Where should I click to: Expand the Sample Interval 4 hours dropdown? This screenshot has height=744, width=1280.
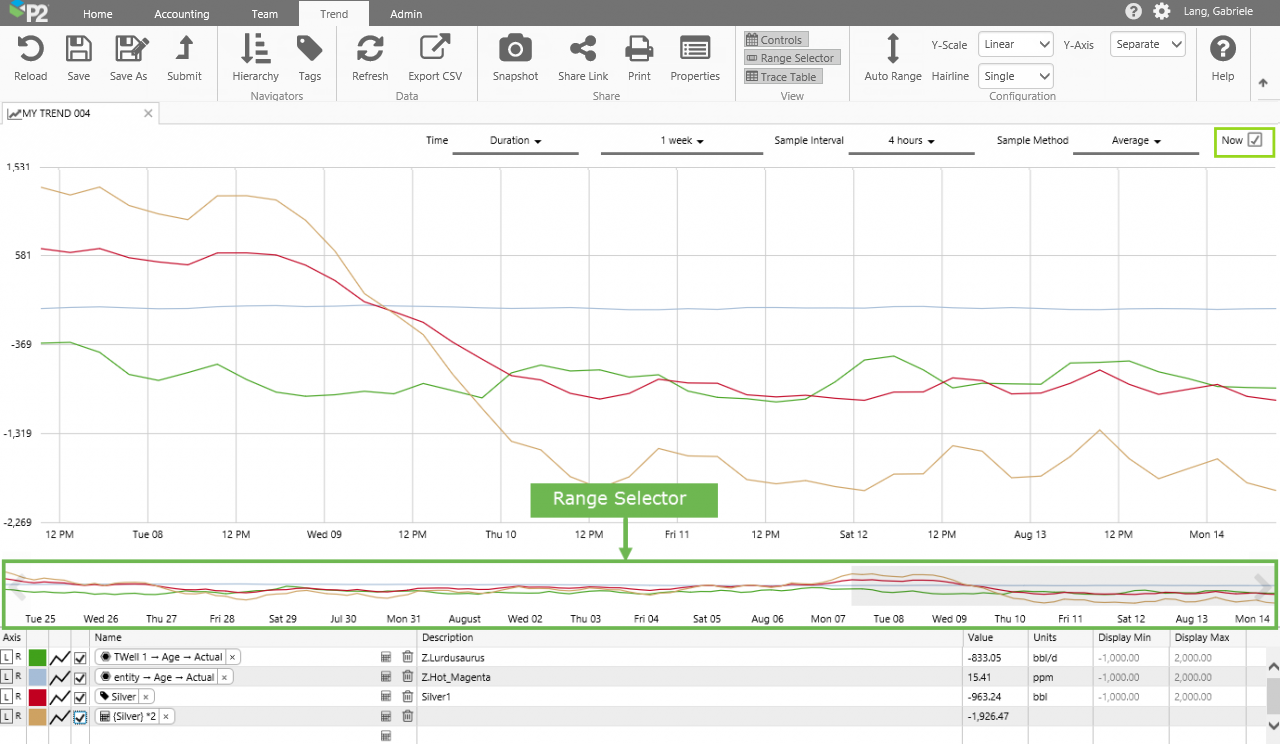tap(911, 141)
